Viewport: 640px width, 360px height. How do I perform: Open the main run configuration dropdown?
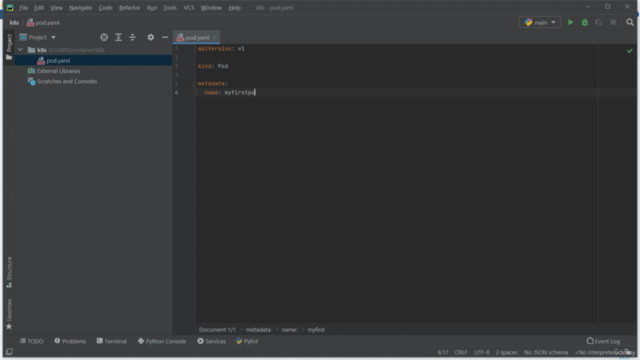coord(540,22)
